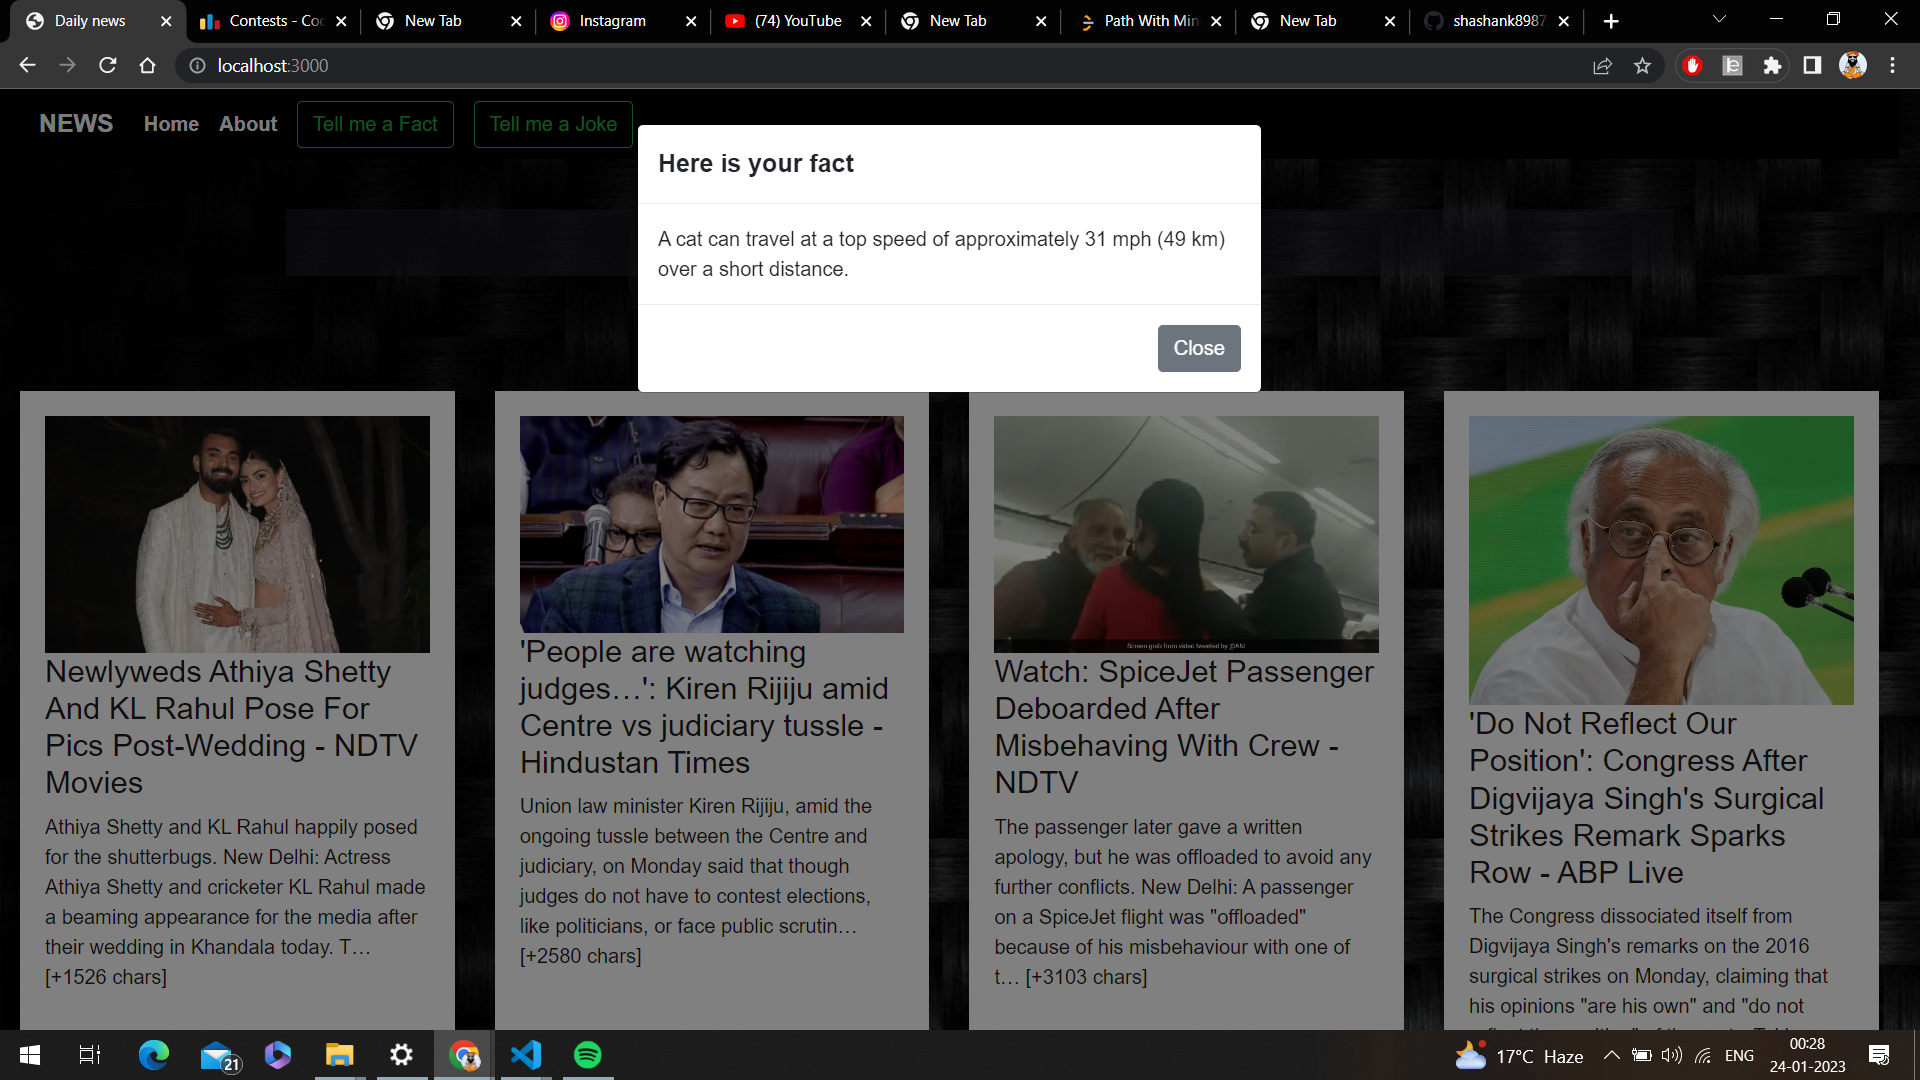Open Chrome three-dot menu

click(1892, 66)
